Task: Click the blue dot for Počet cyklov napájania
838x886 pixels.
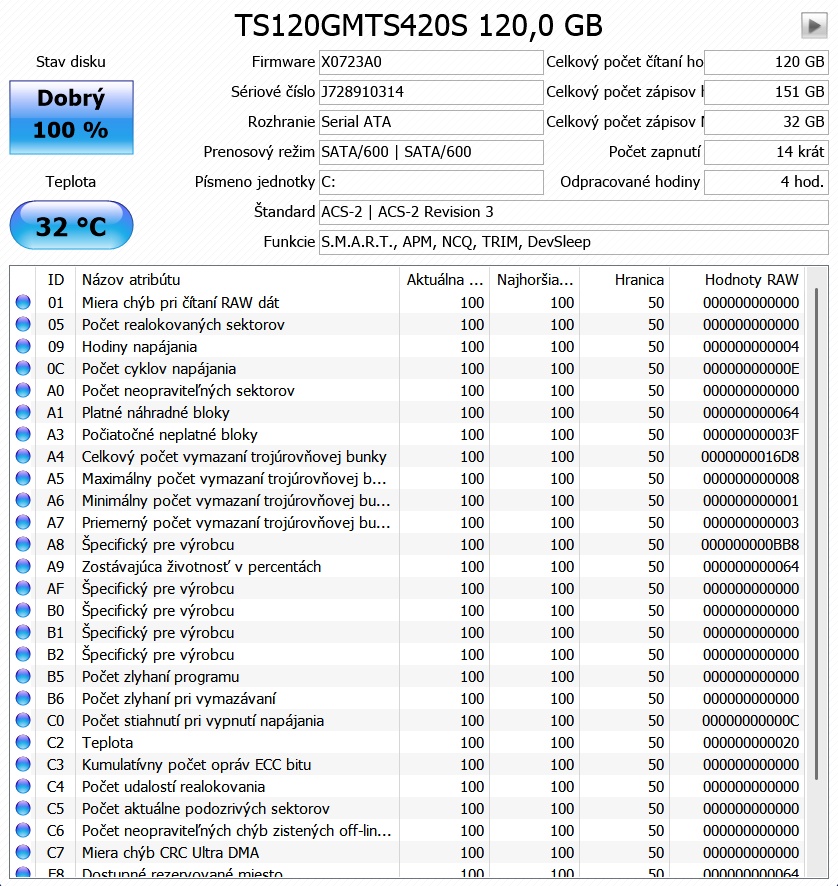Action: click(23, 369)
